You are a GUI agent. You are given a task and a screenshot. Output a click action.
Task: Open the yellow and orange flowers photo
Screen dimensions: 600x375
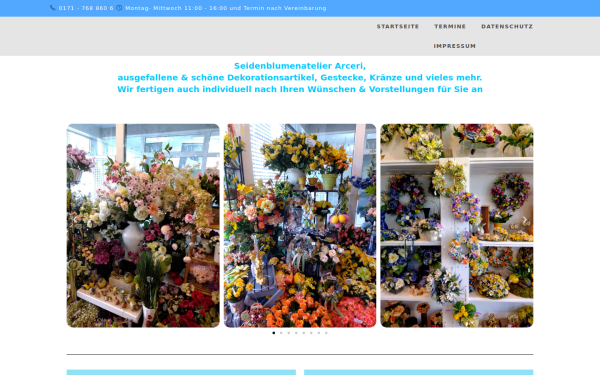pos(300,225)
